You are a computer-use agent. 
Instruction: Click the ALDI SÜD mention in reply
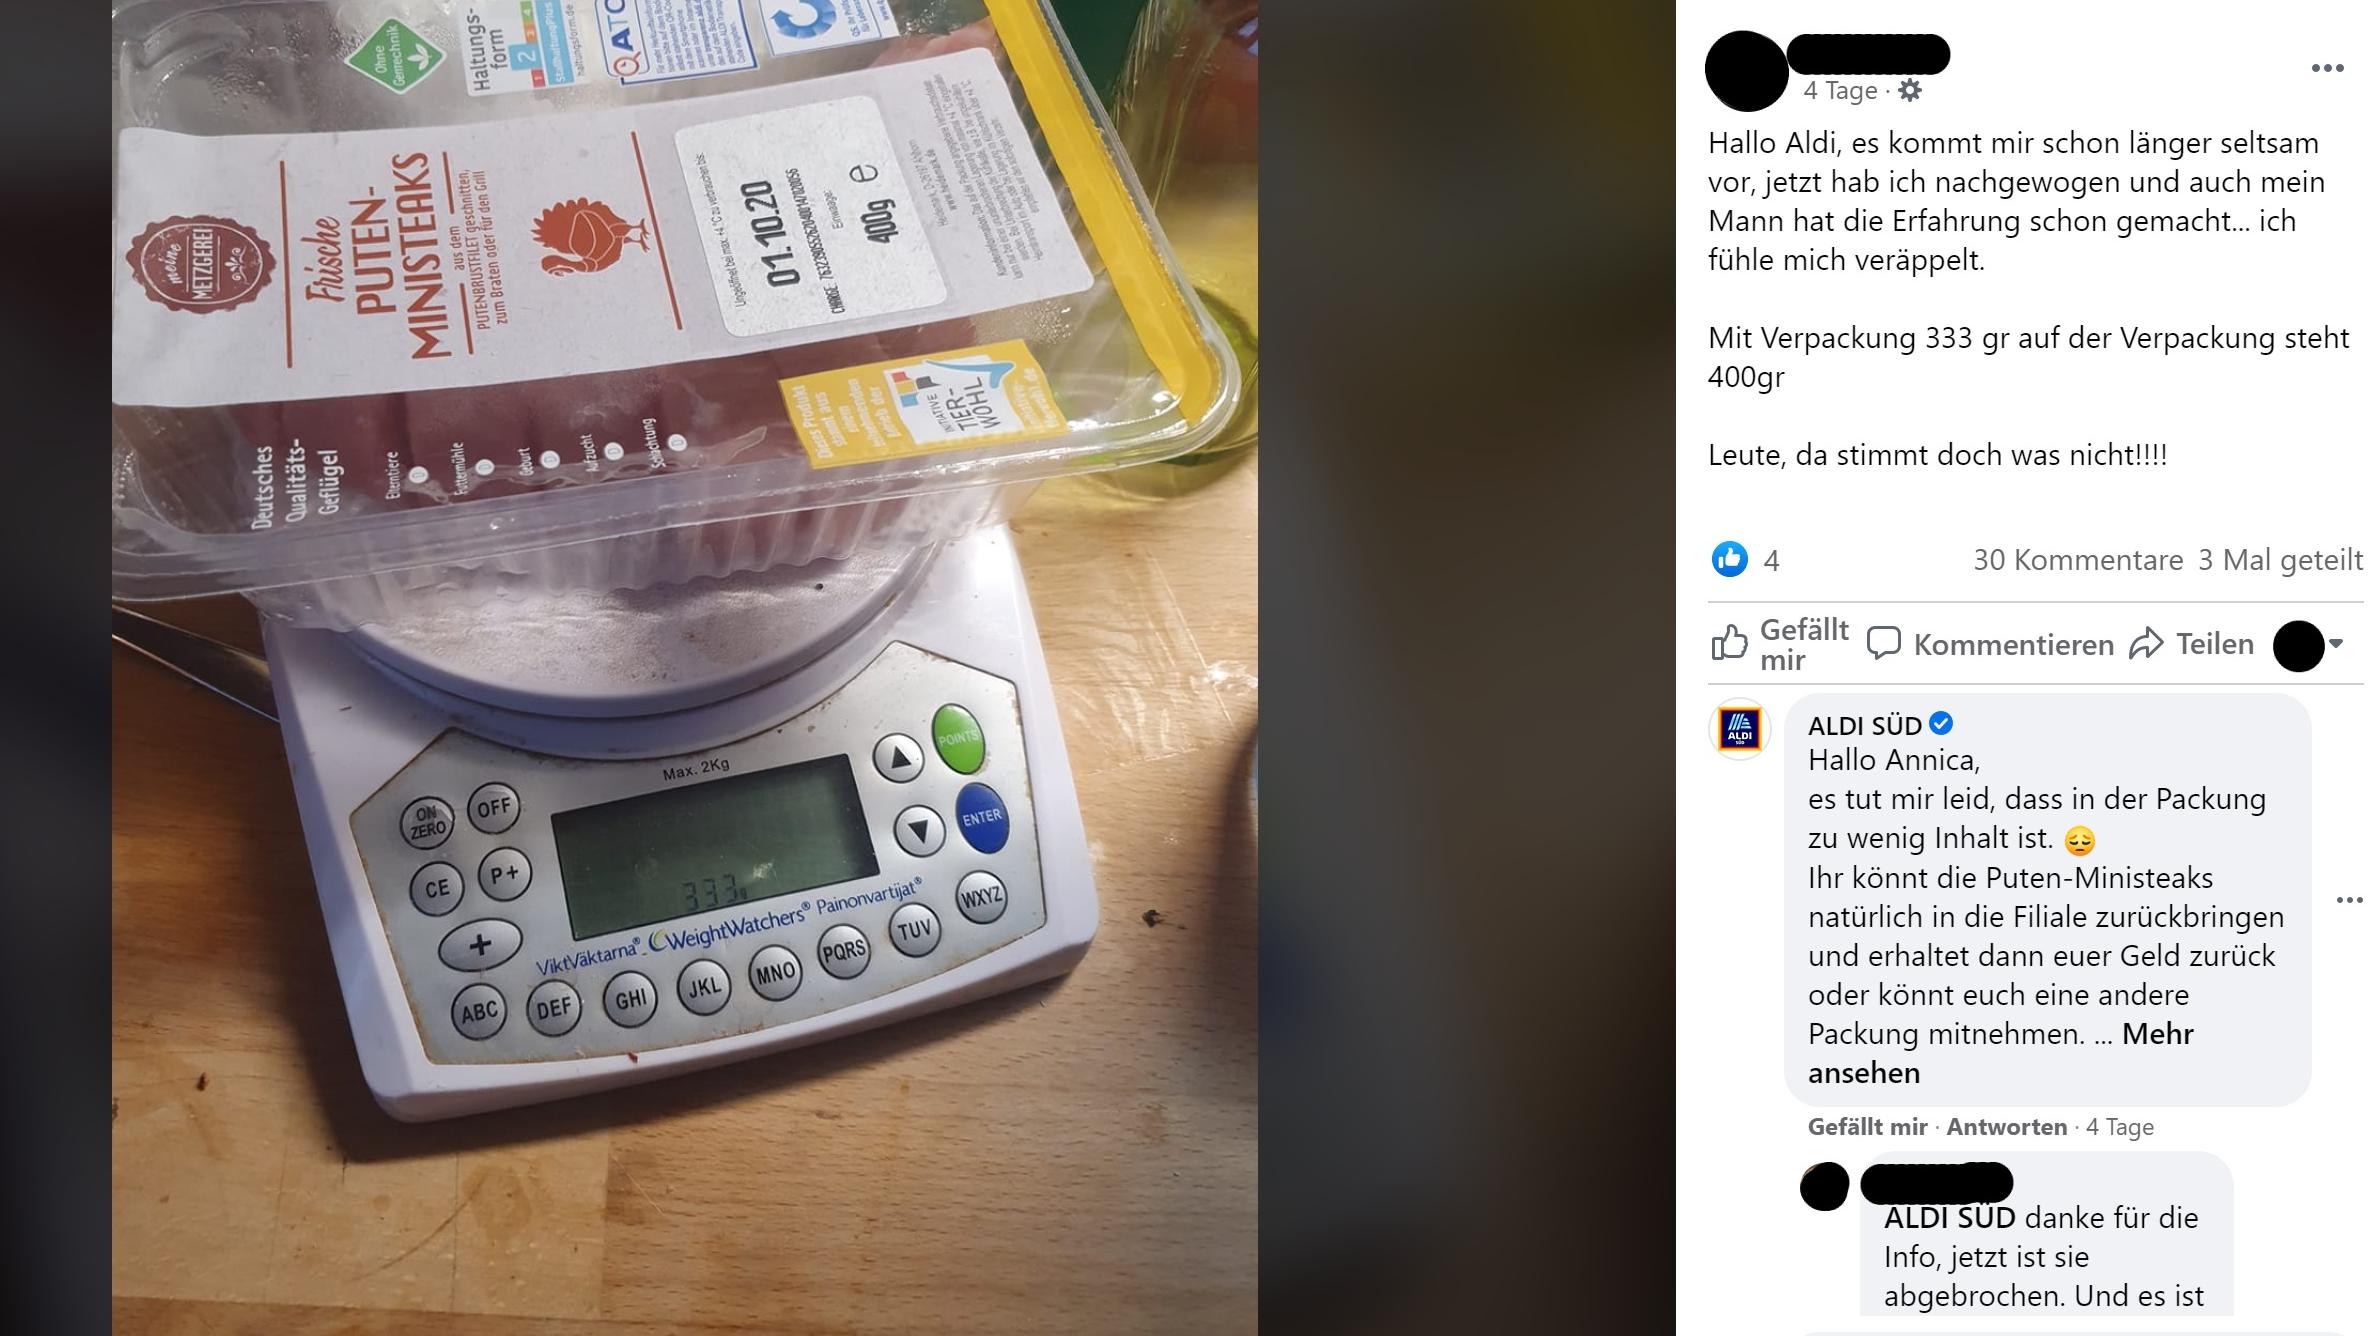(1950, 1218)
